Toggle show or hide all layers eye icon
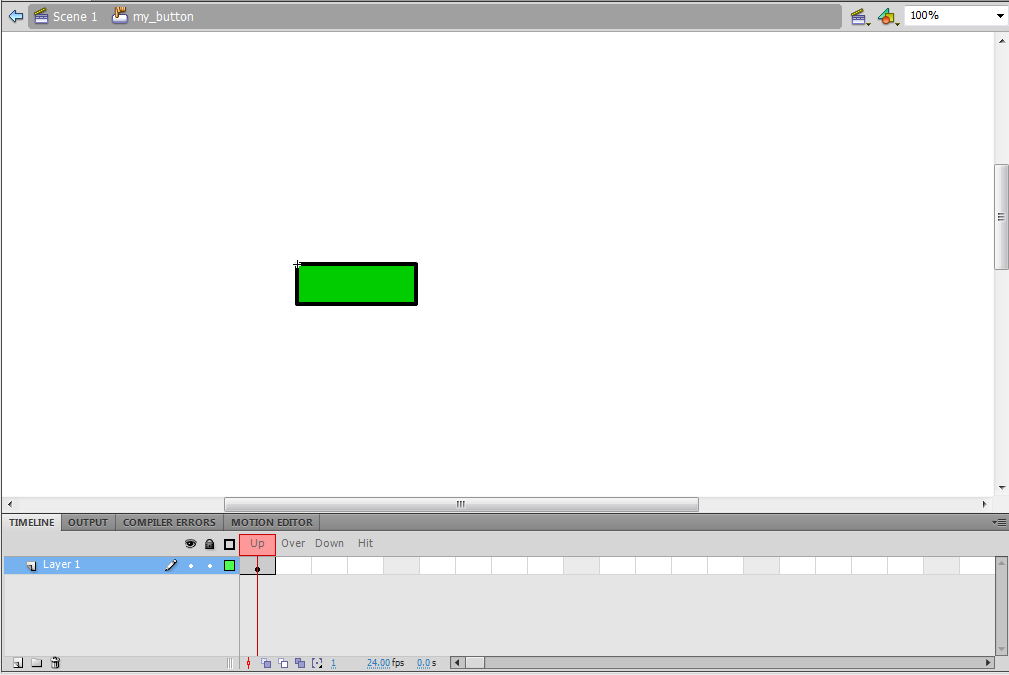This screenshot has height=675, width=1009. tap(190, 544)
